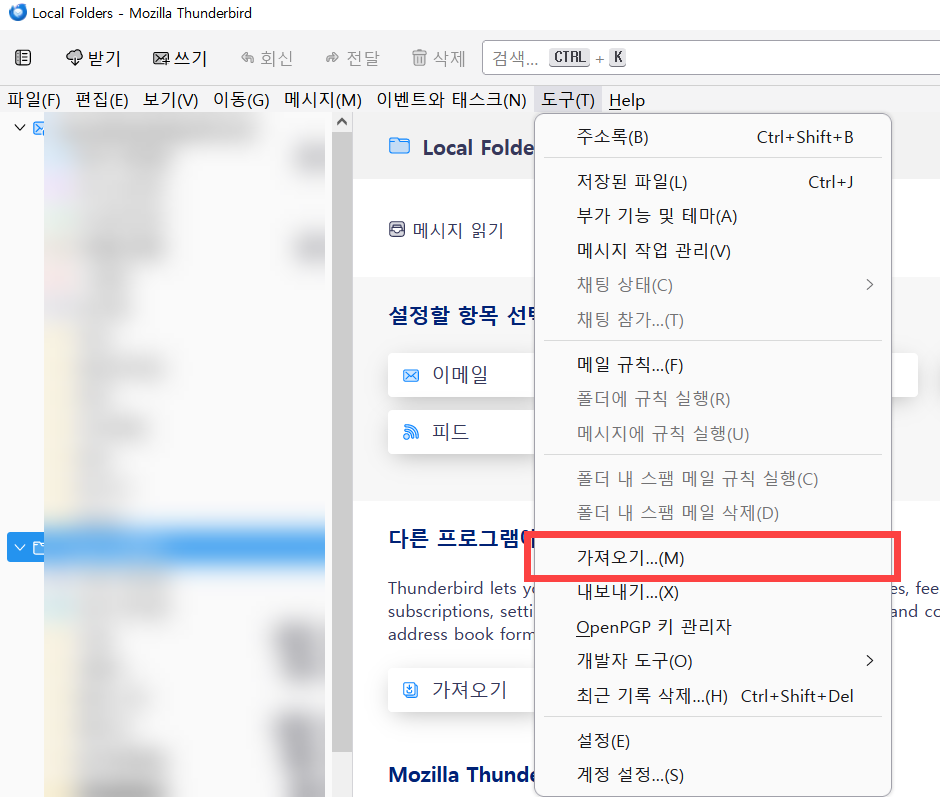Select 폴더 내 스팸 메일 삭제(D)
The image size is (940, 797).
(713, 513)
